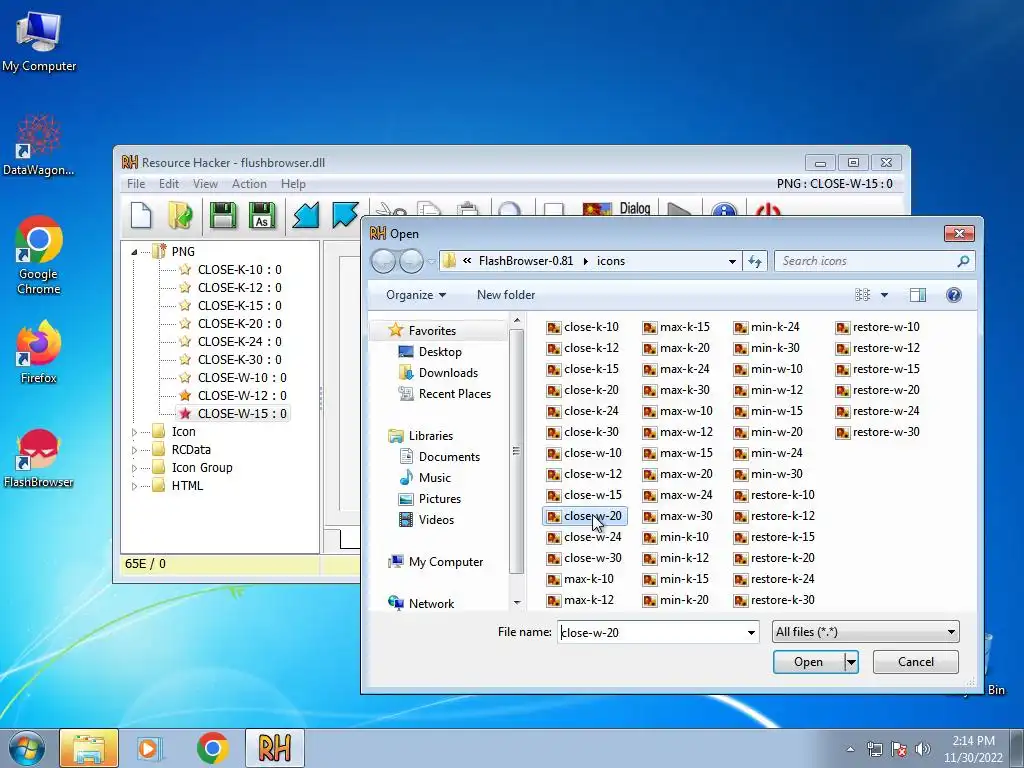Screen dimensions: 1024x768
Task: Expand the HTML folder in resource tree
Action: [135, 486]
